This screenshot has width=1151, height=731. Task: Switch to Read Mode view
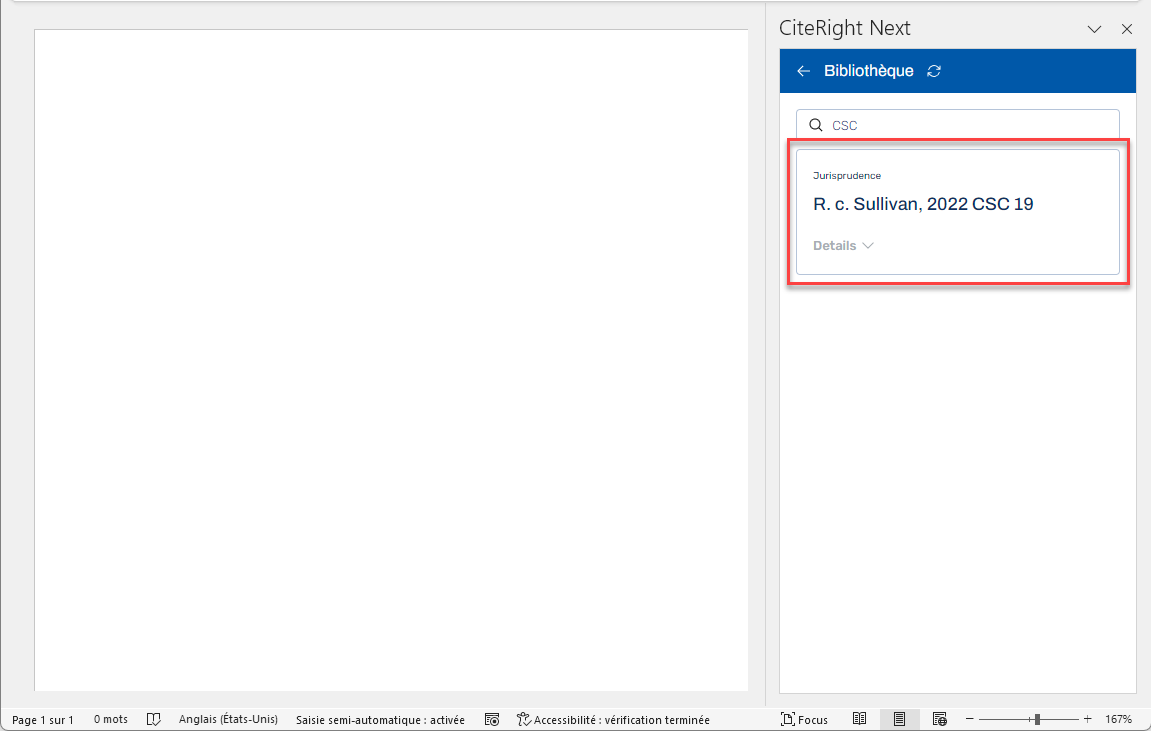pos(860,719)
